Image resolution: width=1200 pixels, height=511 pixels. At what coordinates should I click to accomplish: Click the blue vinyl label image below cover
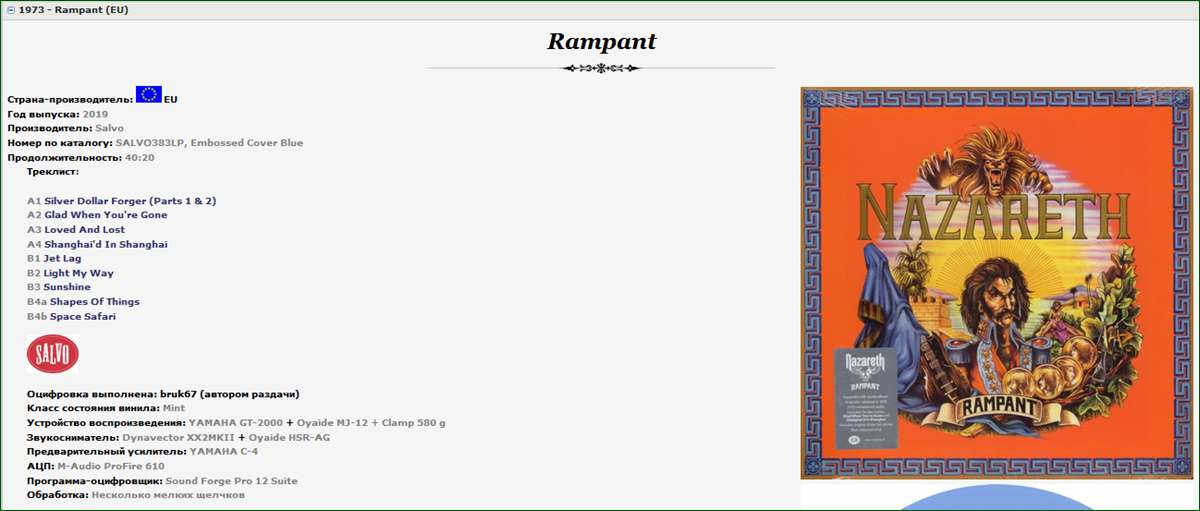(994, 499)
